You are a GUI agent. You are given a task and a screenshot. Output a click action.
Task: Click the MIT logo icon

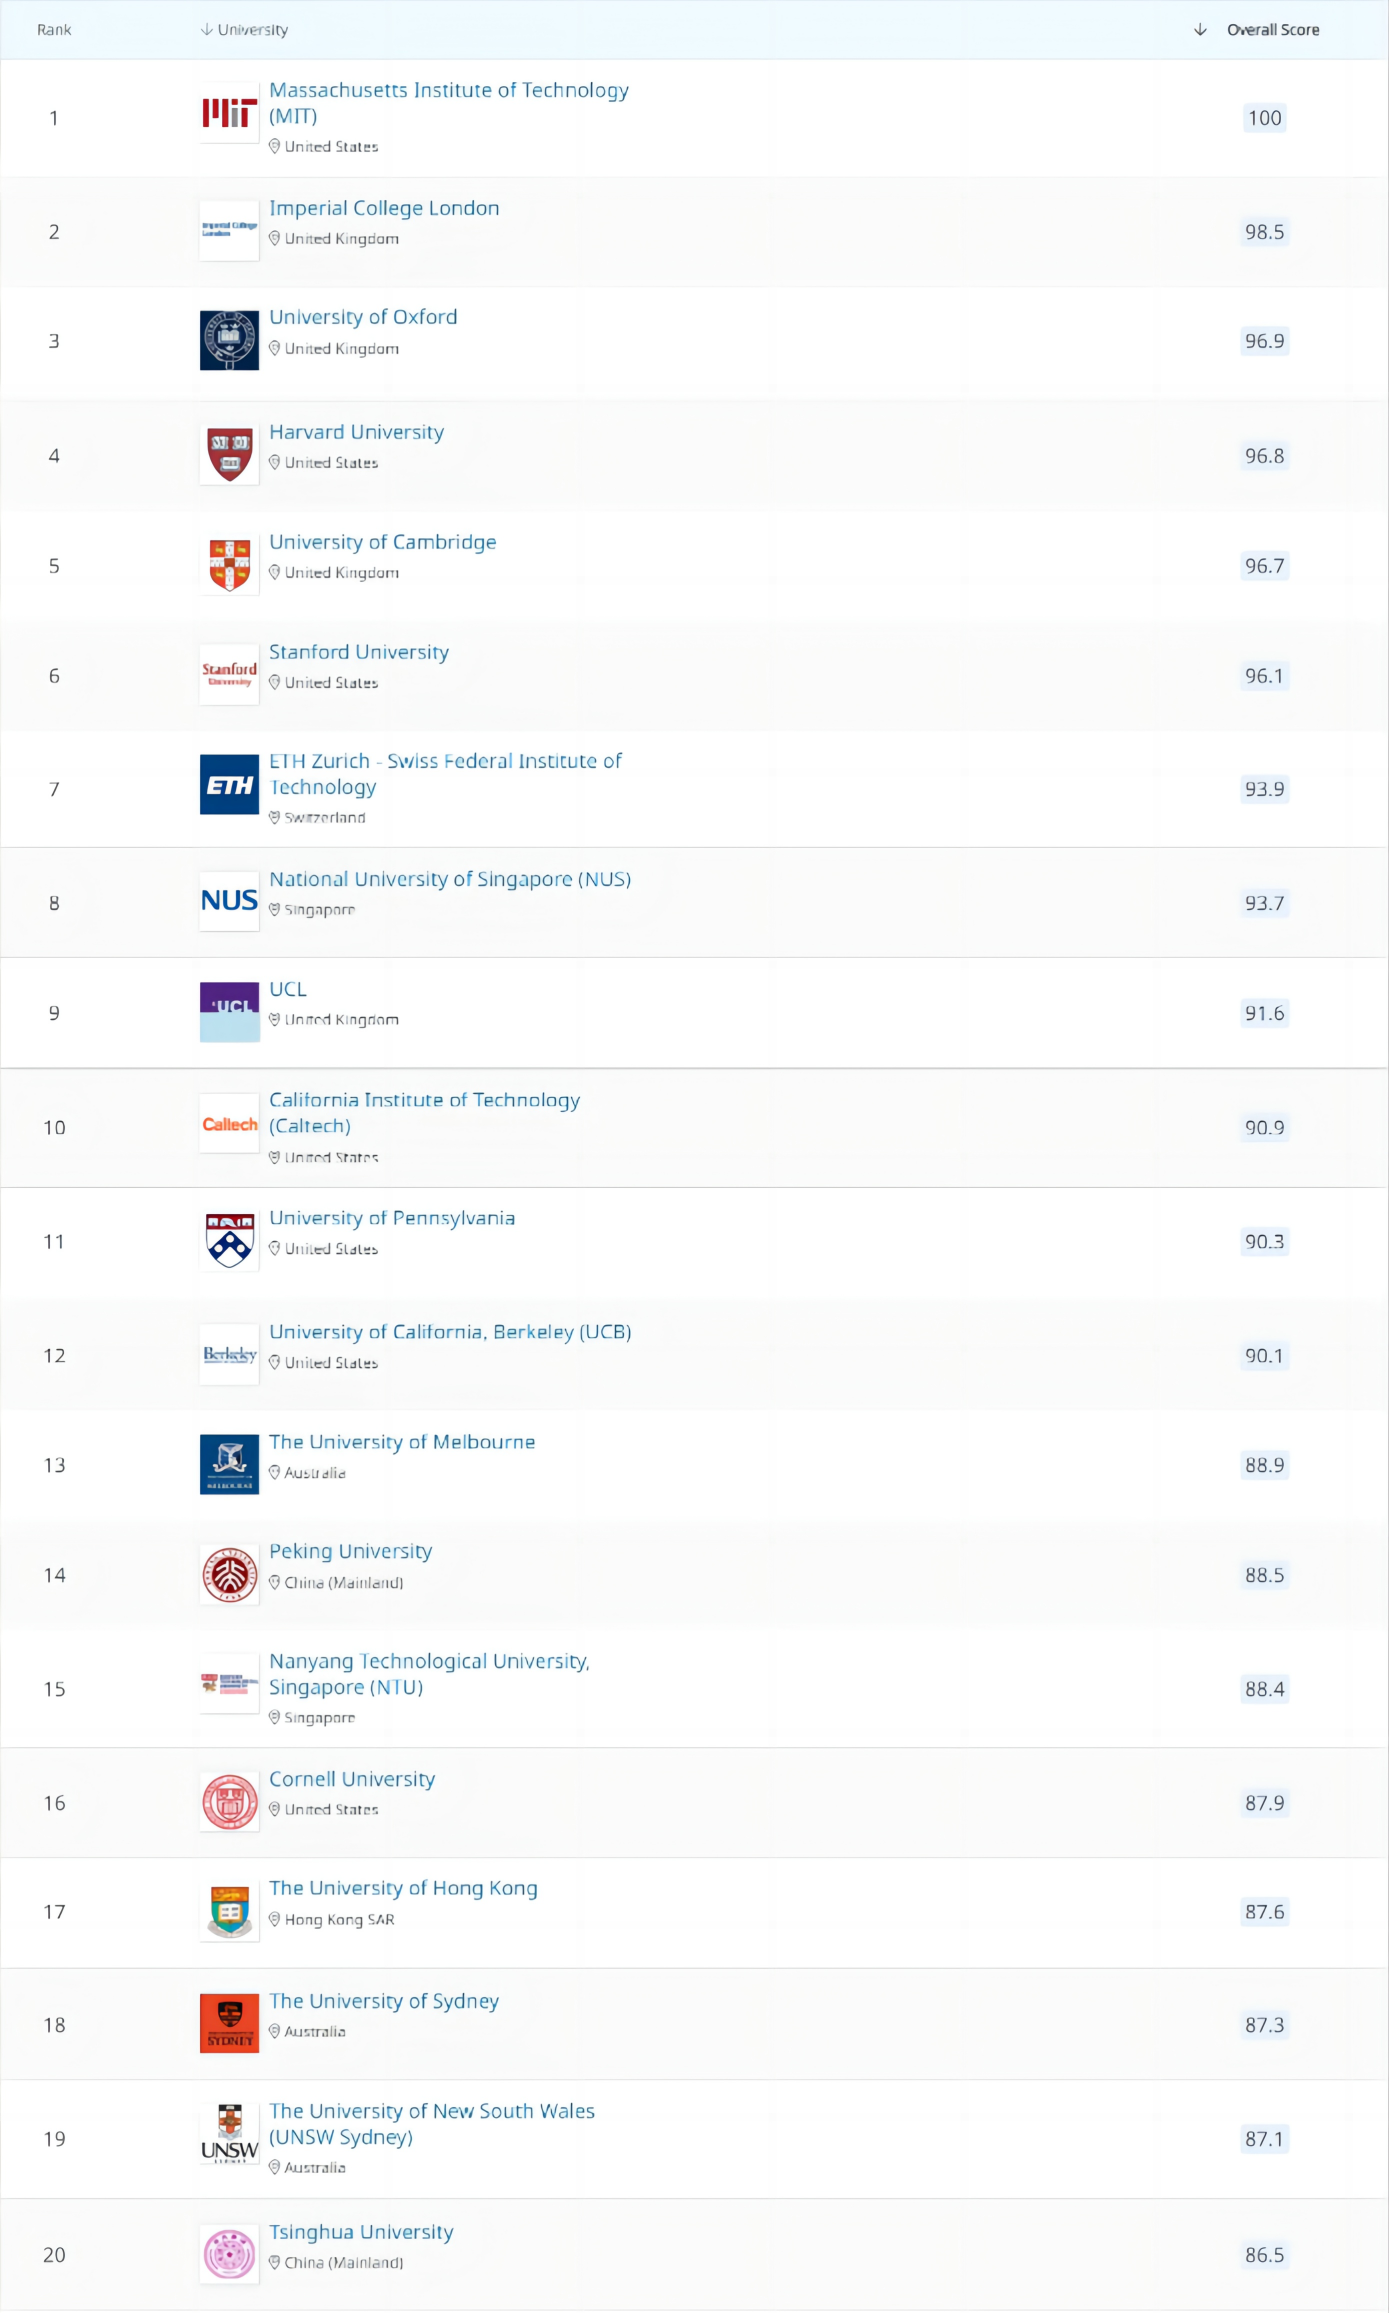[229, 113]
